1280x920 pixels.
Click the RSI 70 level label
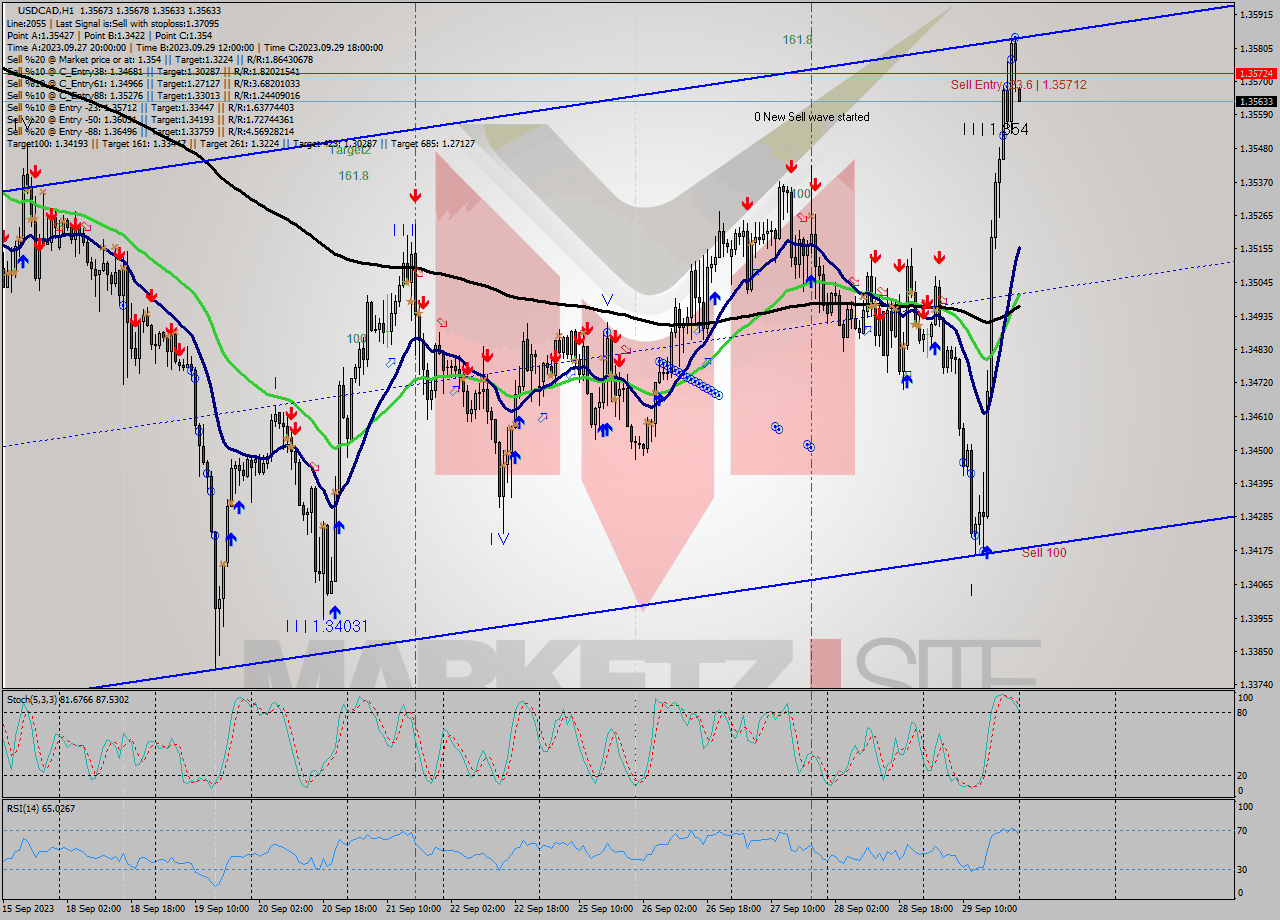tap(1242, 830)
